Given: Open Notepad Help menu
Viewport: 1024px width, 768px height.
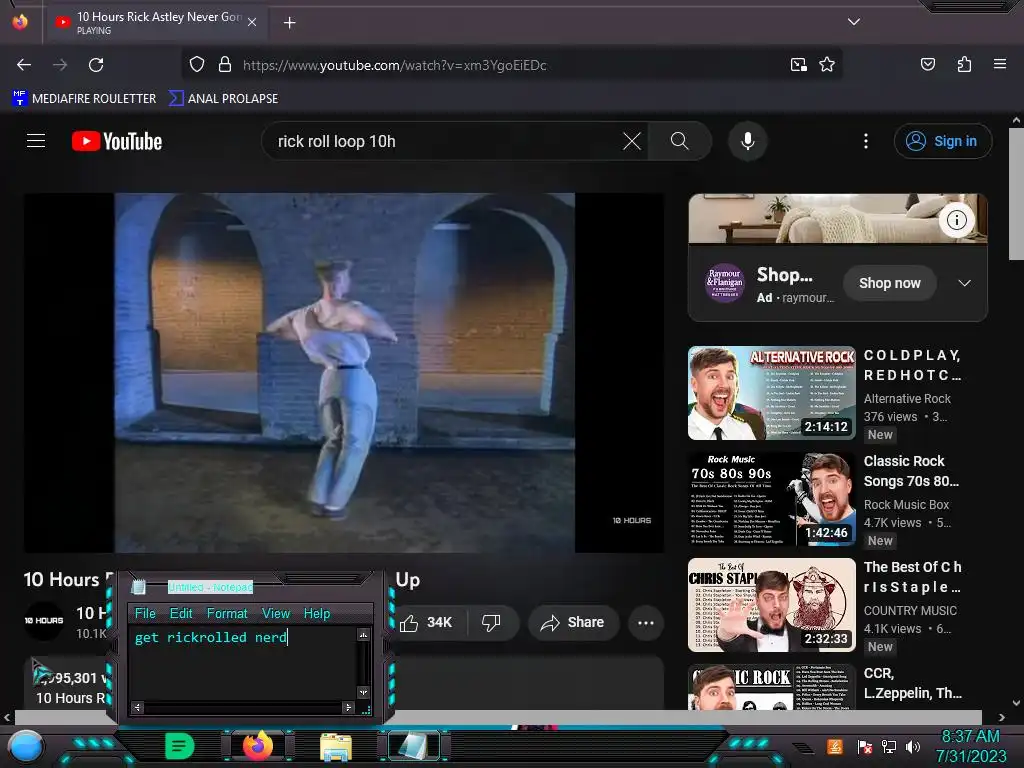Looking at the screenshot, I should (317, 613).
